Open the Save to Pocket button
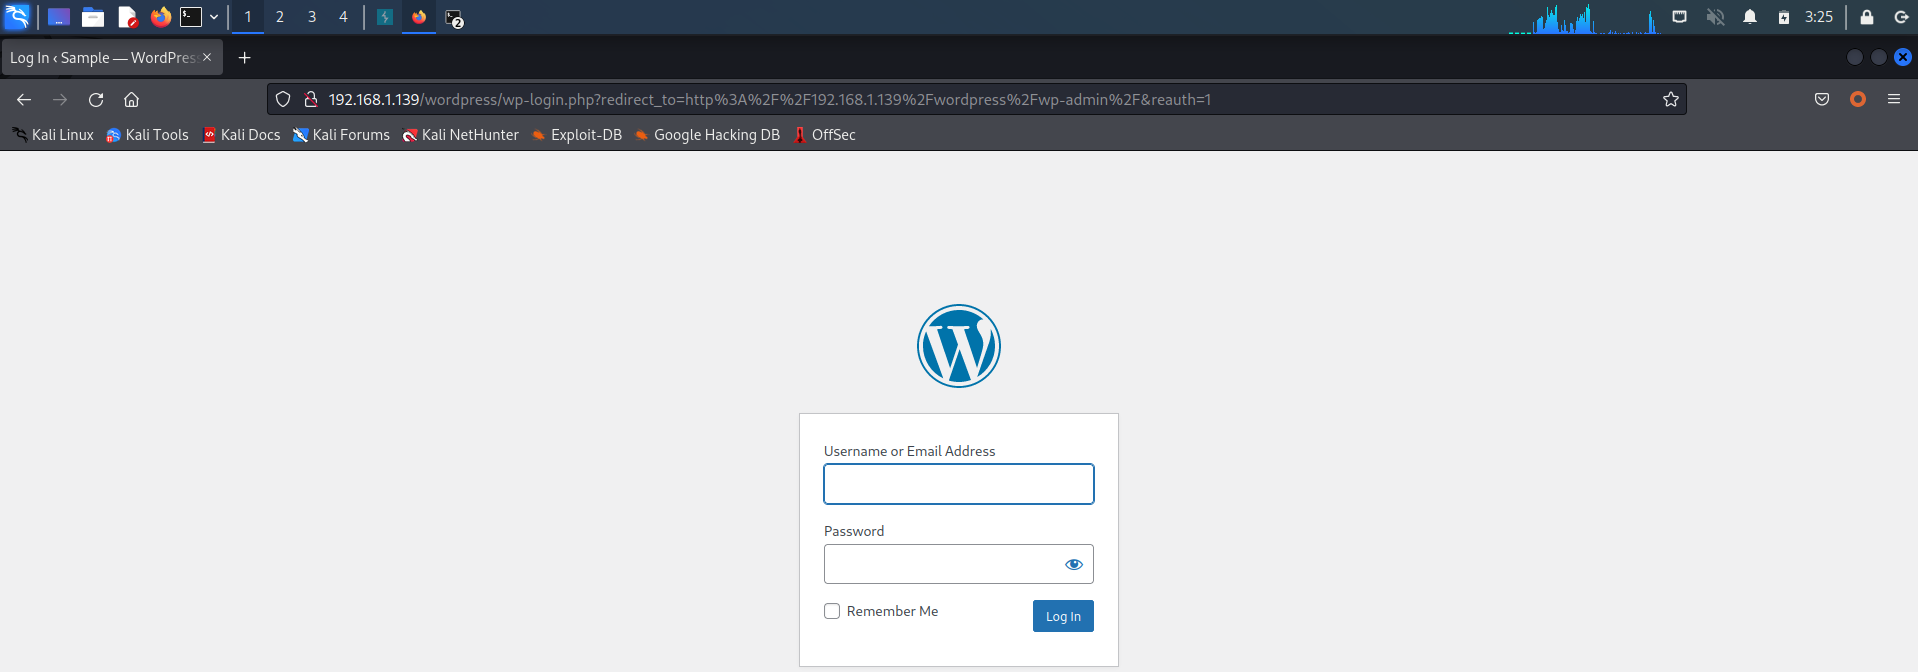The width and height of the screenshot is (1918, 672). (x=1822, y=100)
